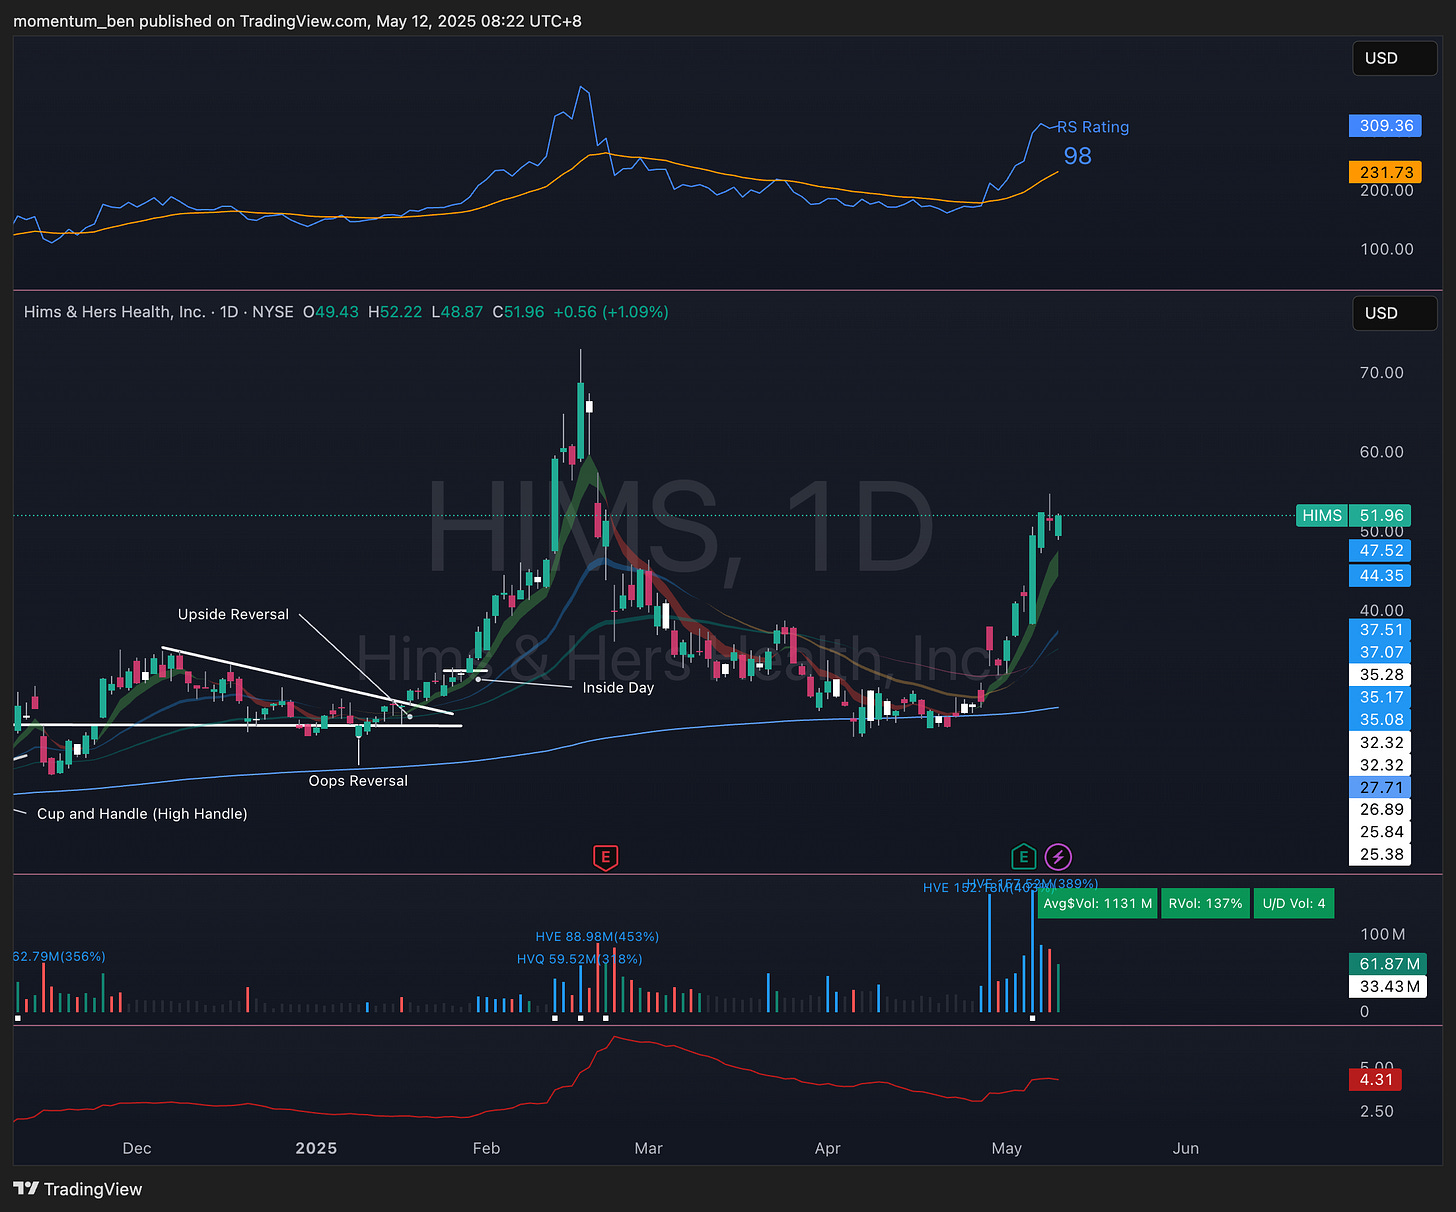Select the Oops Reversal annotation
Viewport: 1456px width, 1212px height.
tap(358, 781)
